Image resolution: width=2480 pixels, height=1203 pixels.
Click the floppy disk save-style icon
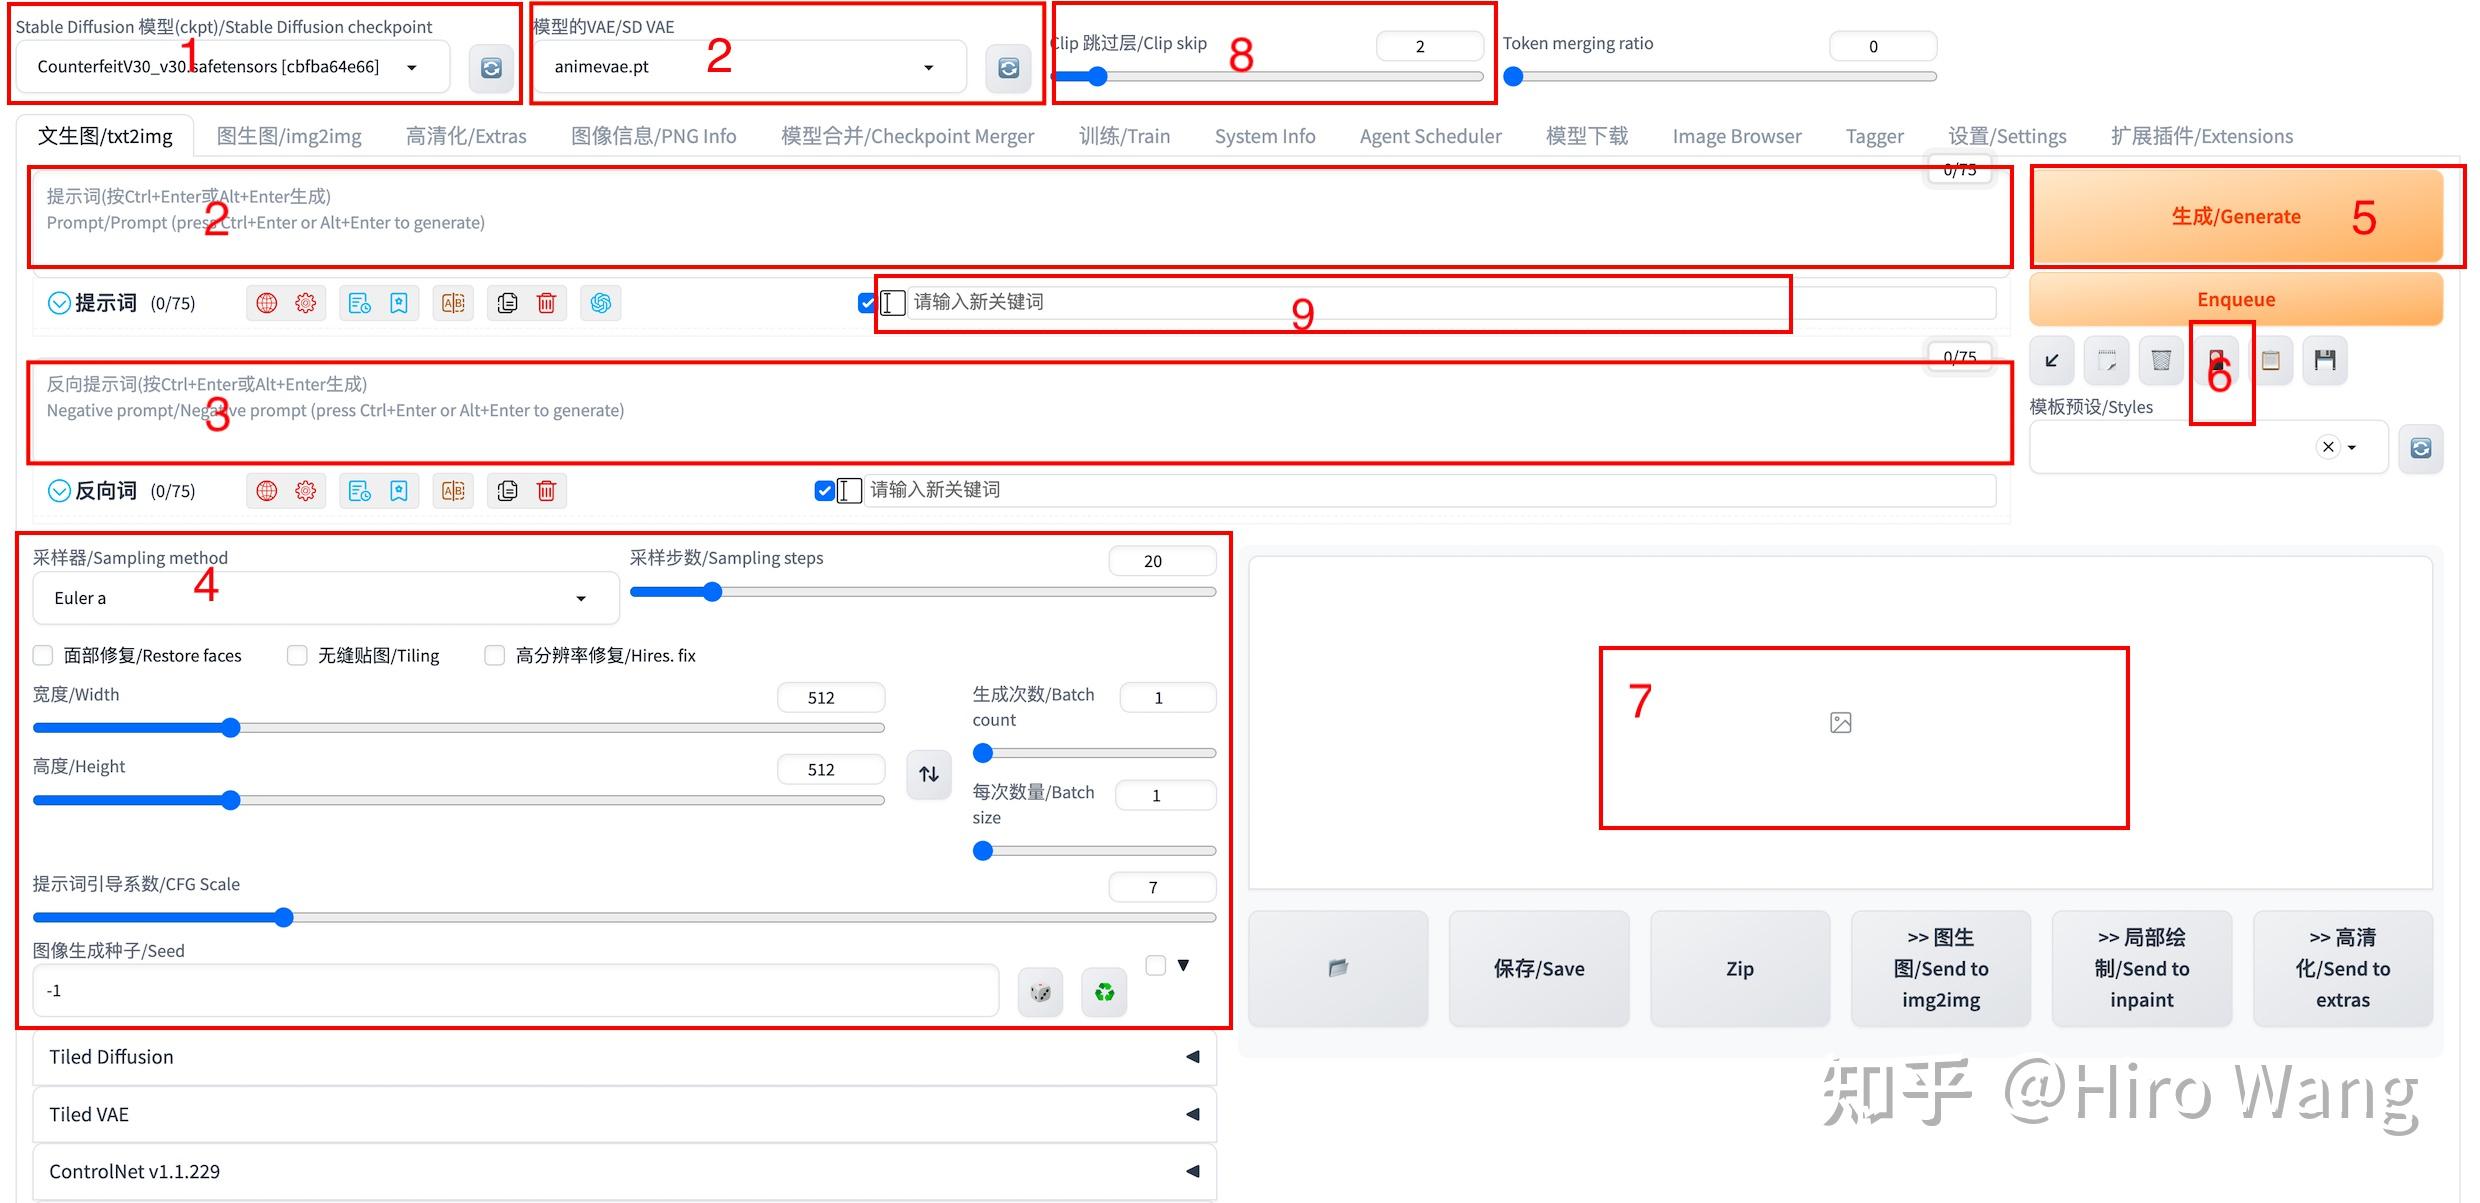pyautogui.click(x=2325, y=360)
